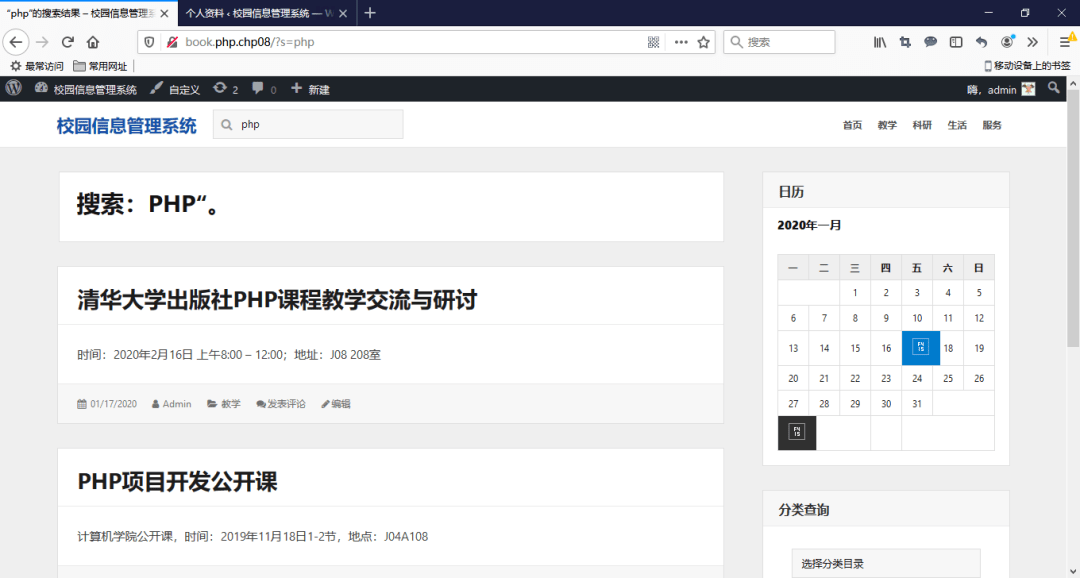This screenshot has width=1080, height=578.
Task: Open the admin bar search magnifier icon
Action: tap(1054, 88)
